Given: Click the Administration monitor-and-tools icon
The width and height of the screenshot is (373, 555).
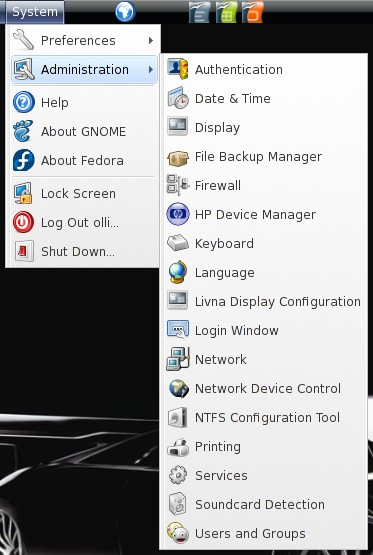Looking at the screenshot, I should [x=24, y=69].
